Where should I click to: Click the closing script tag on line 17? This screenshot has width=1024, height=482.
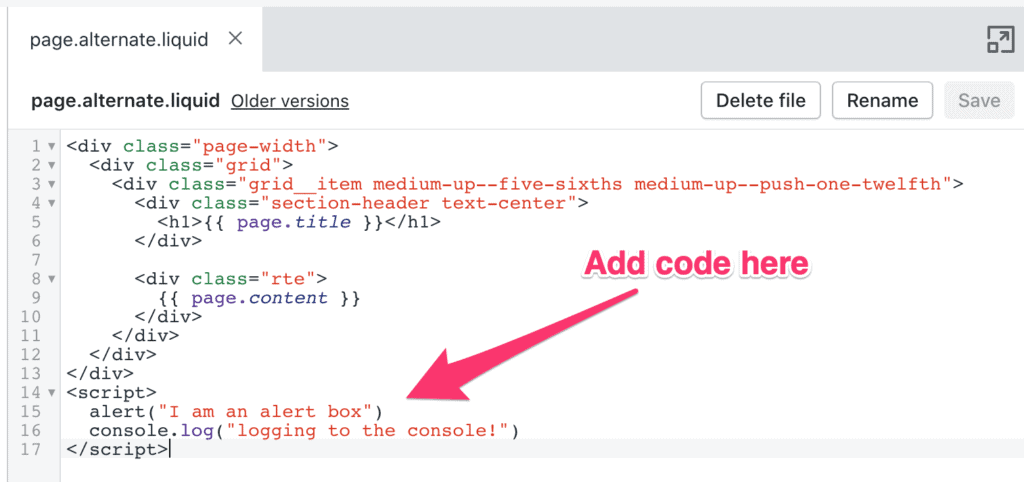click(x=117, y=449)
